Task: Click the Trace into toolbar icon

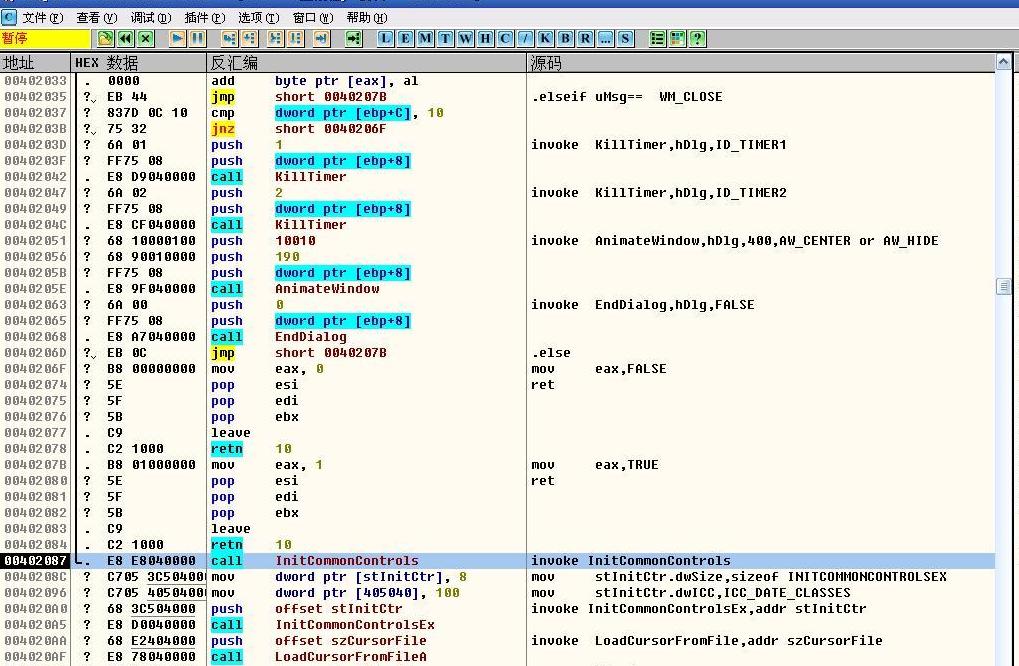Action: [x=276, y=38]
